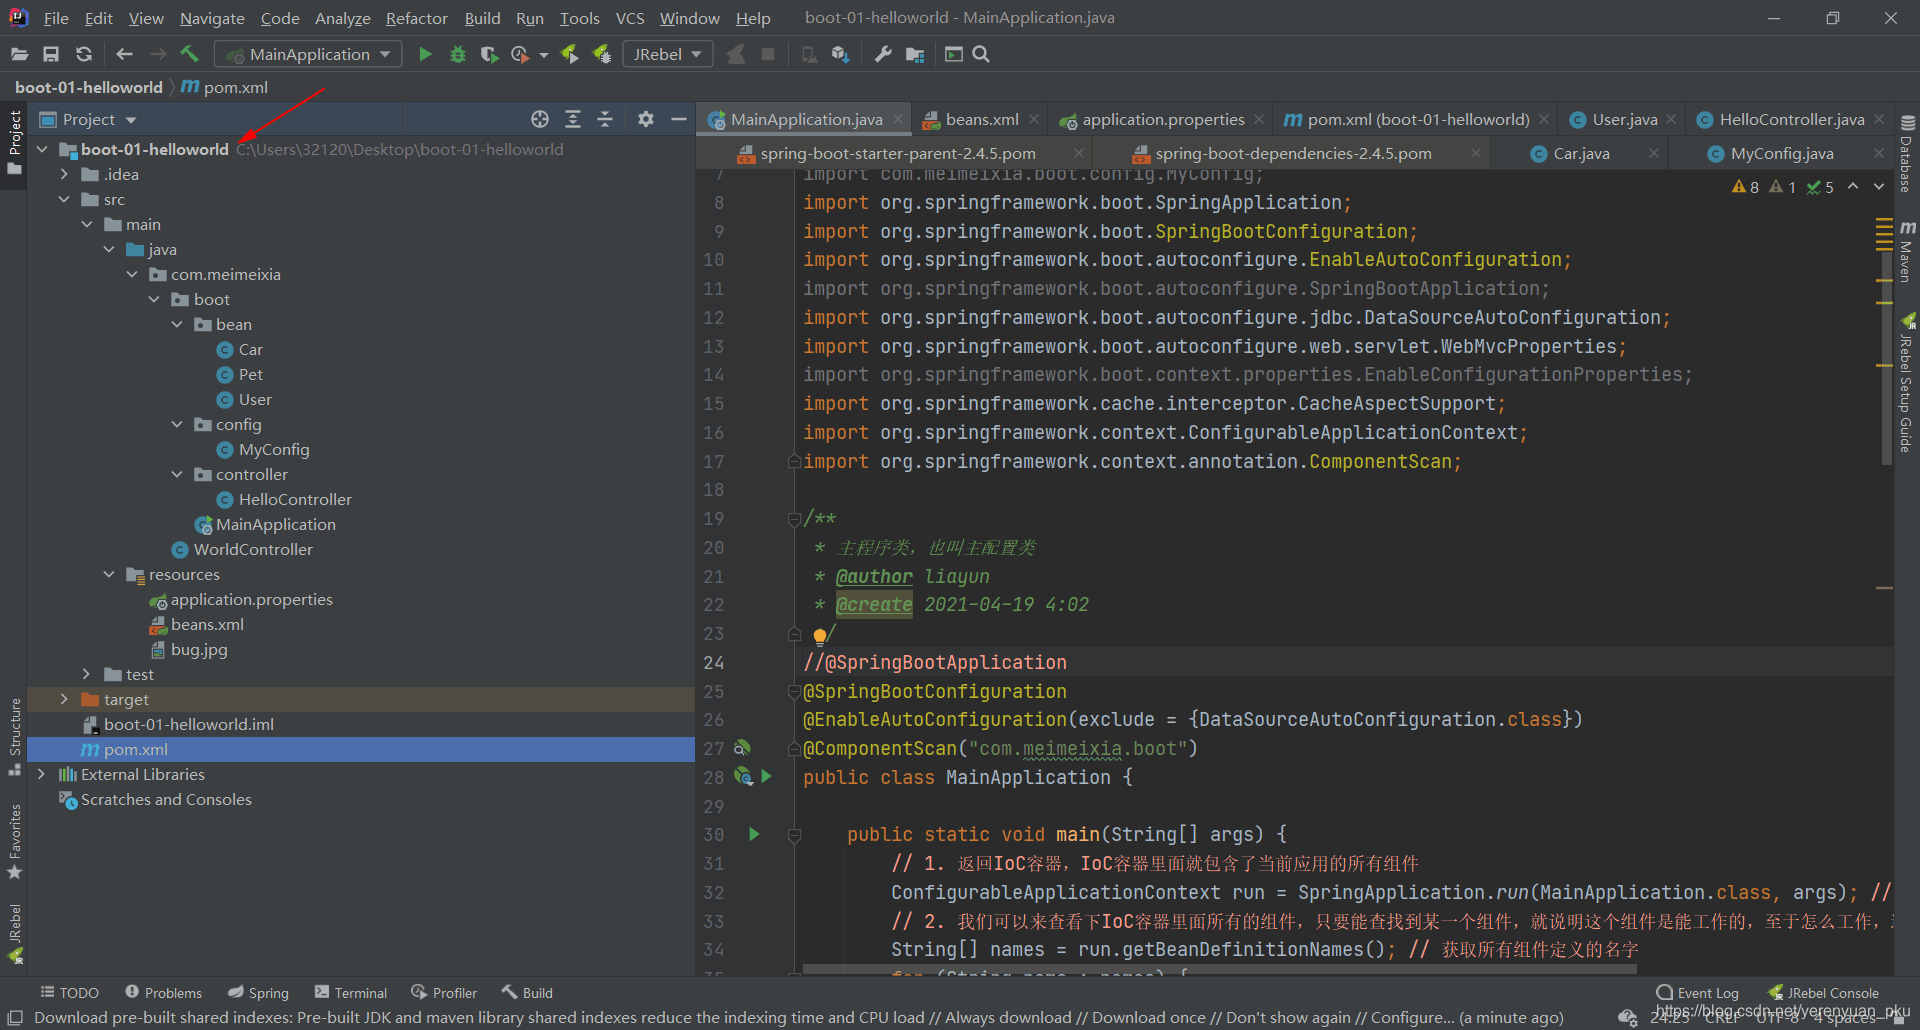Click the Save All toolbar icon
The image size is (1920, 1030).
51,54
